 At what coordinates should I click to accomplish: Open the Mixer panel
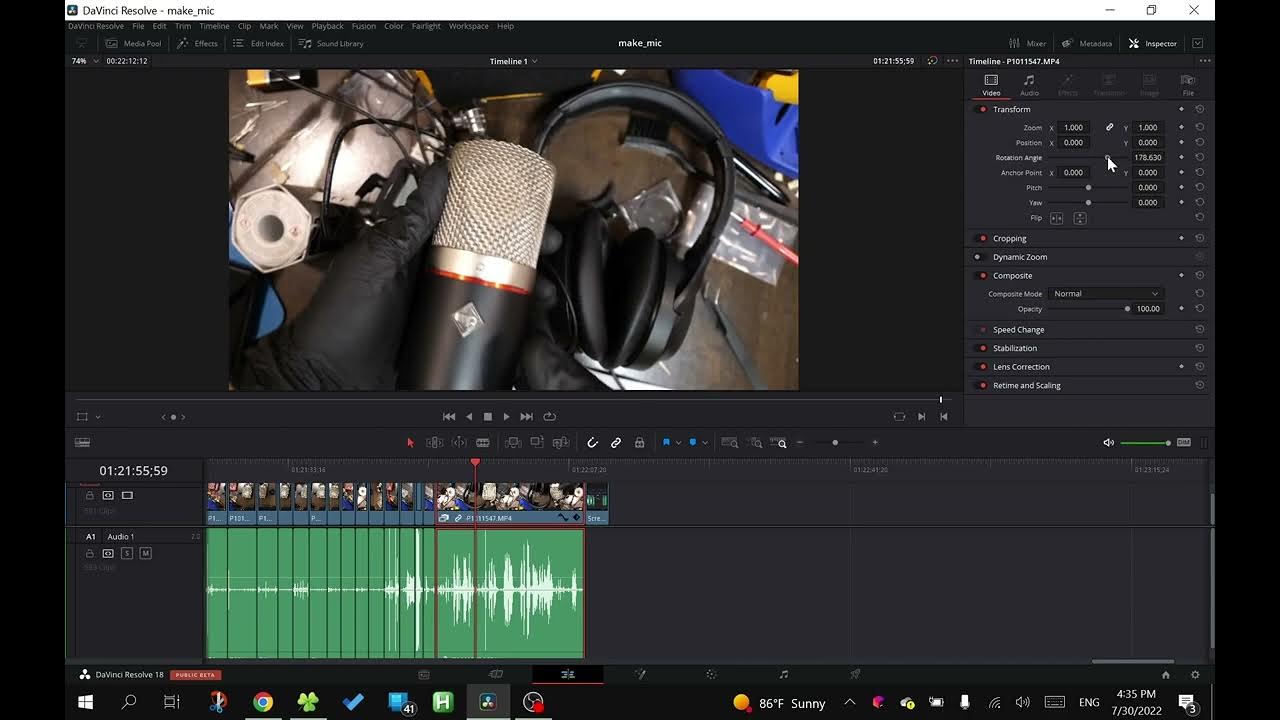1028,43
